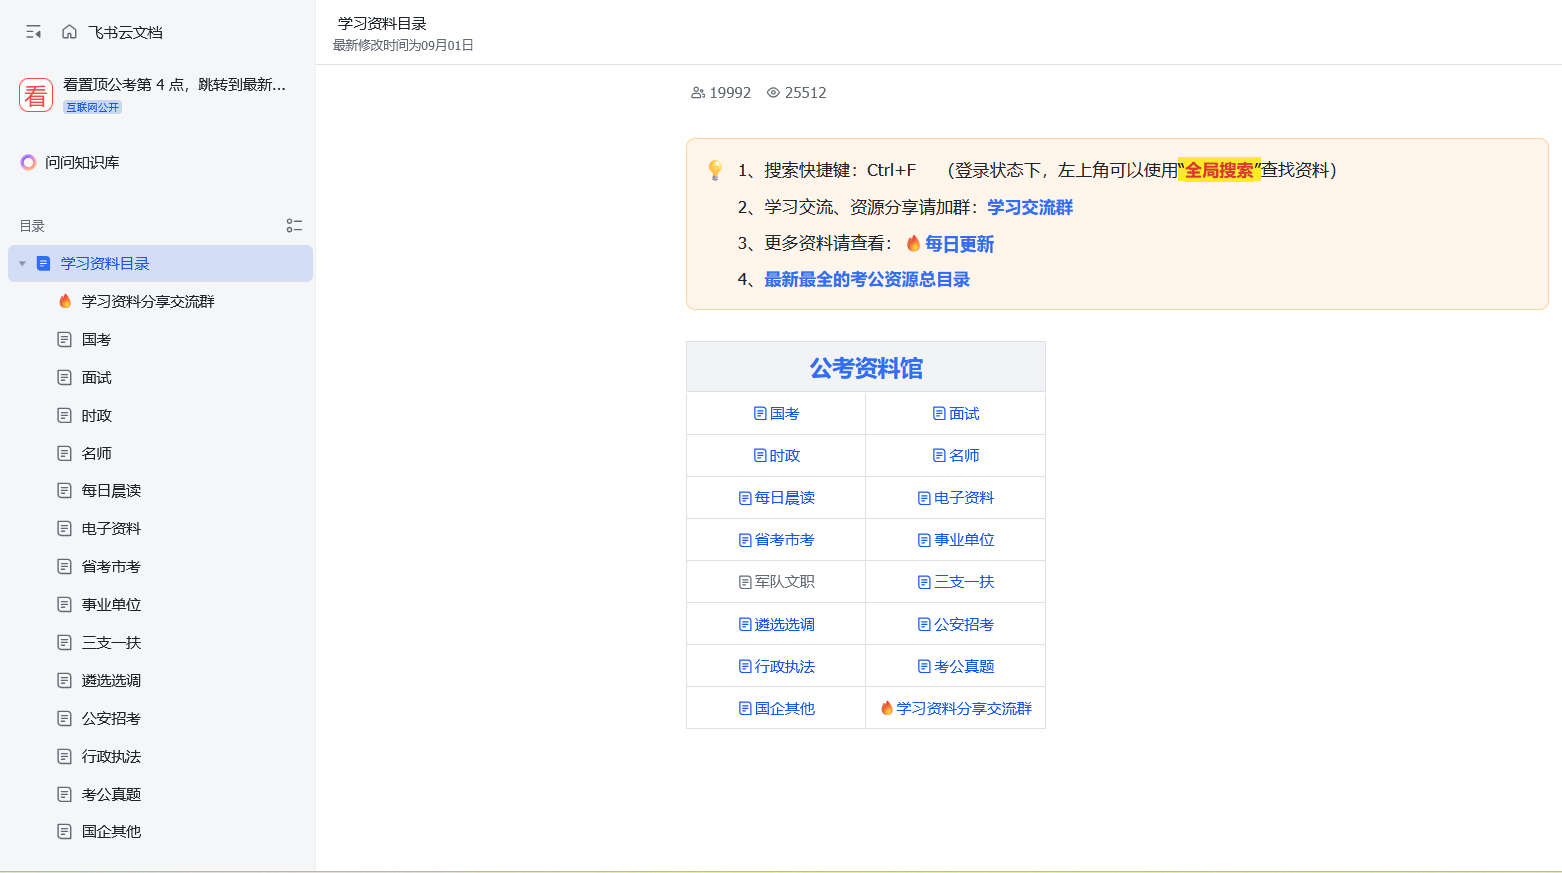This screenshot has width=1562, height=873.
Task: Open 学习资料分享交流群 in the sidebar
Action: (x=148, y=302)
